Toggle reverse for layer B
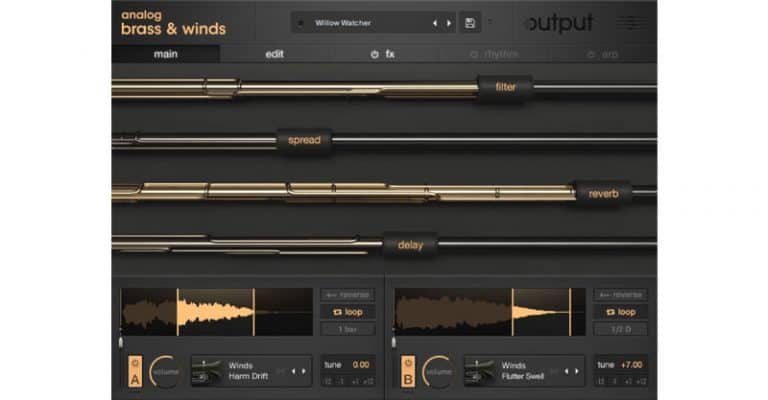Image resolution: width=768 pixels, height=400 pixels. (x=621, y=295)
